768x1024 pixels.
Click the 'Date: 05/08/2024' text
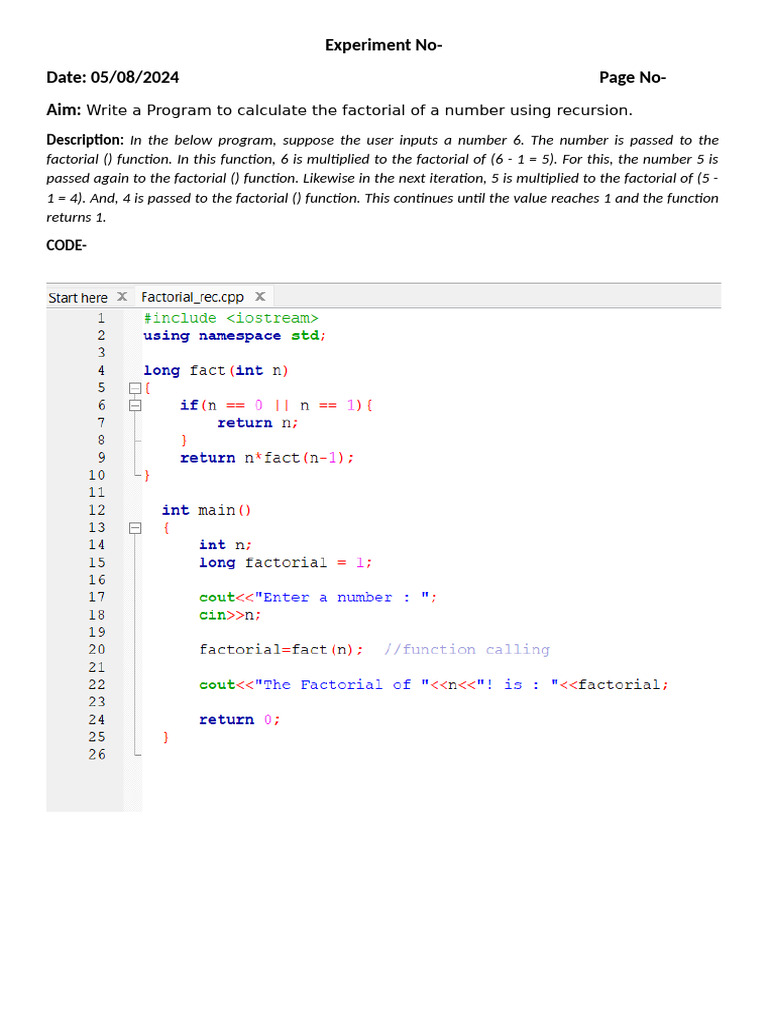click(112, 78)
